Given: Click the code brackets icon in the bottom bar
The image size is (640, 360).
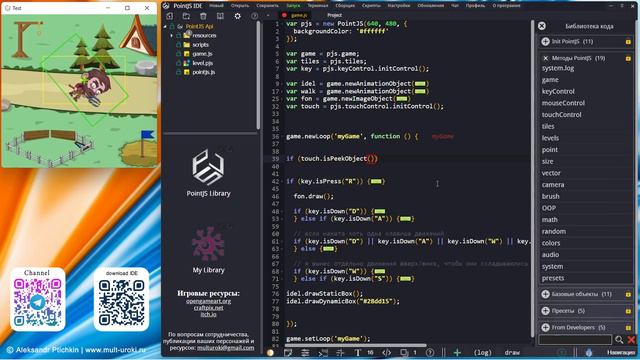Looking at the screenshot, I should click(x=387, y=352).
